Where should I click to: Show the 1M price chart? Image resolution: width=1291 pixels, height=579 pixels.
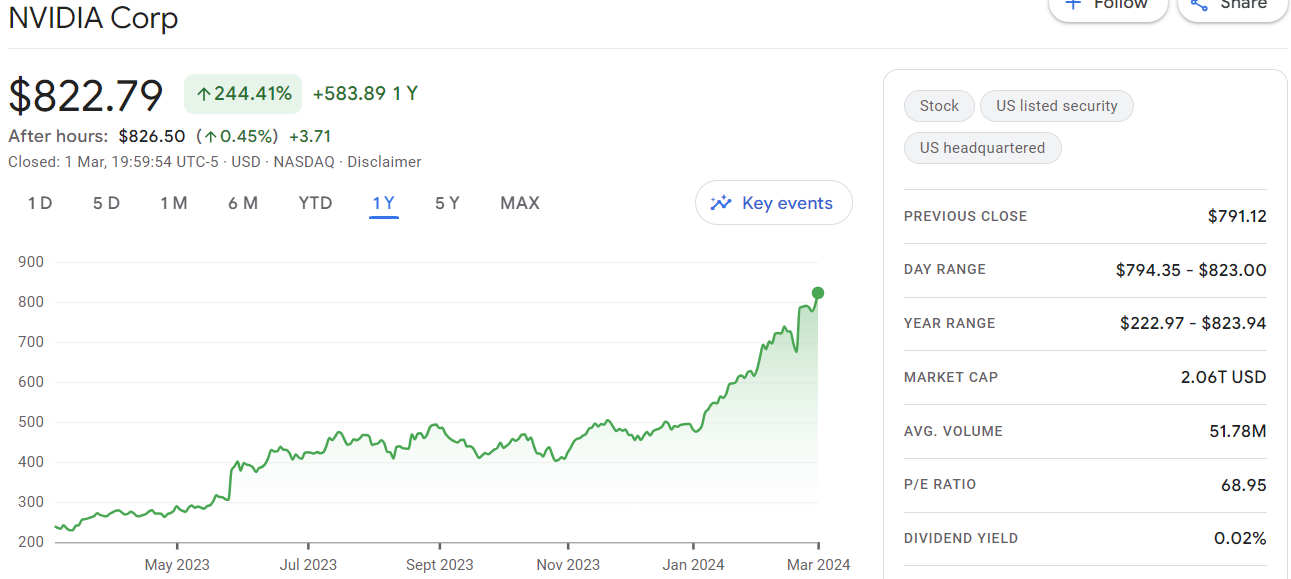coord(174,203)
